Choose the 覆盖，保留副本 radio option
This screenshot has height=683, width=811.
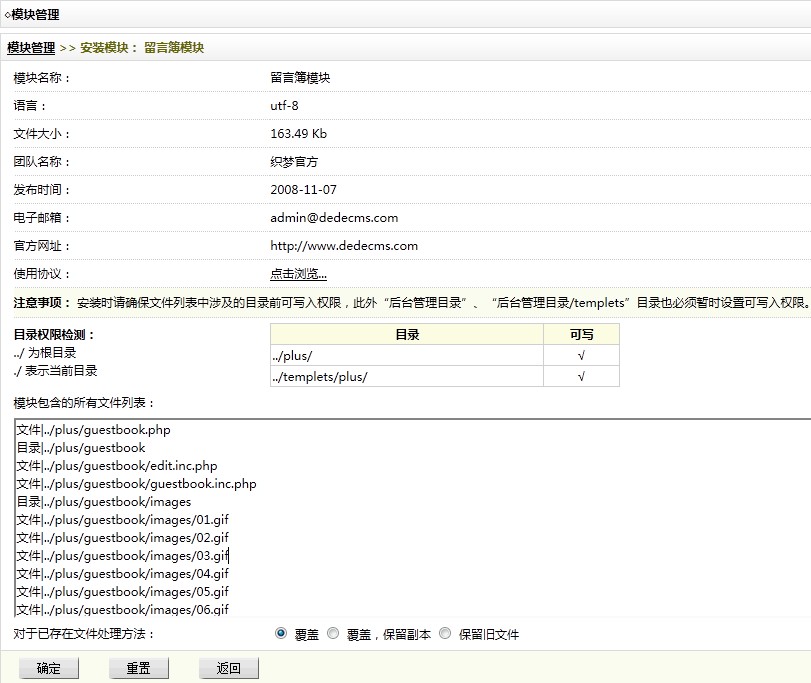(333, 634)
